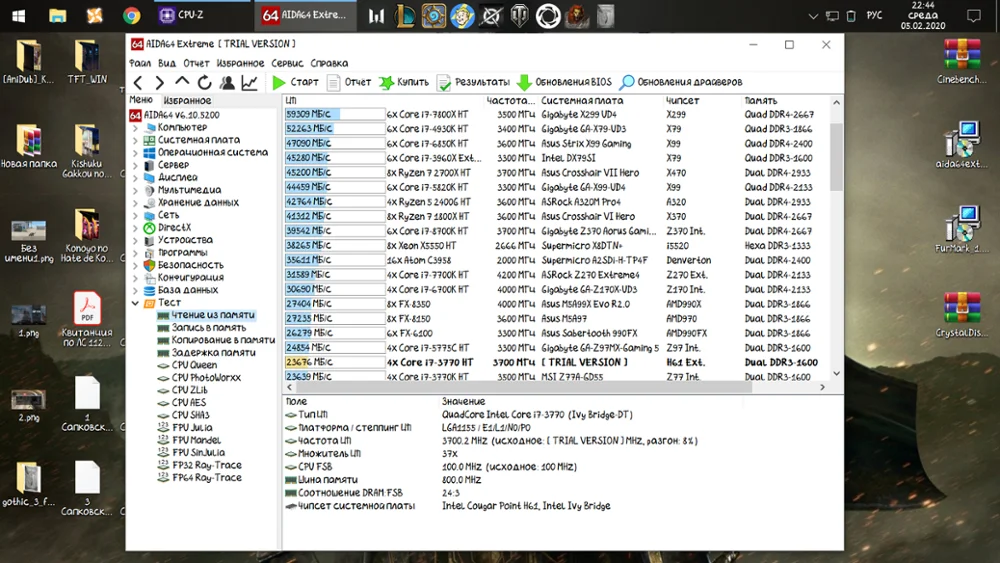This screenshot has width=1000, height=563.
Task: Sort by the Частота column header
Action: (511, 101)
